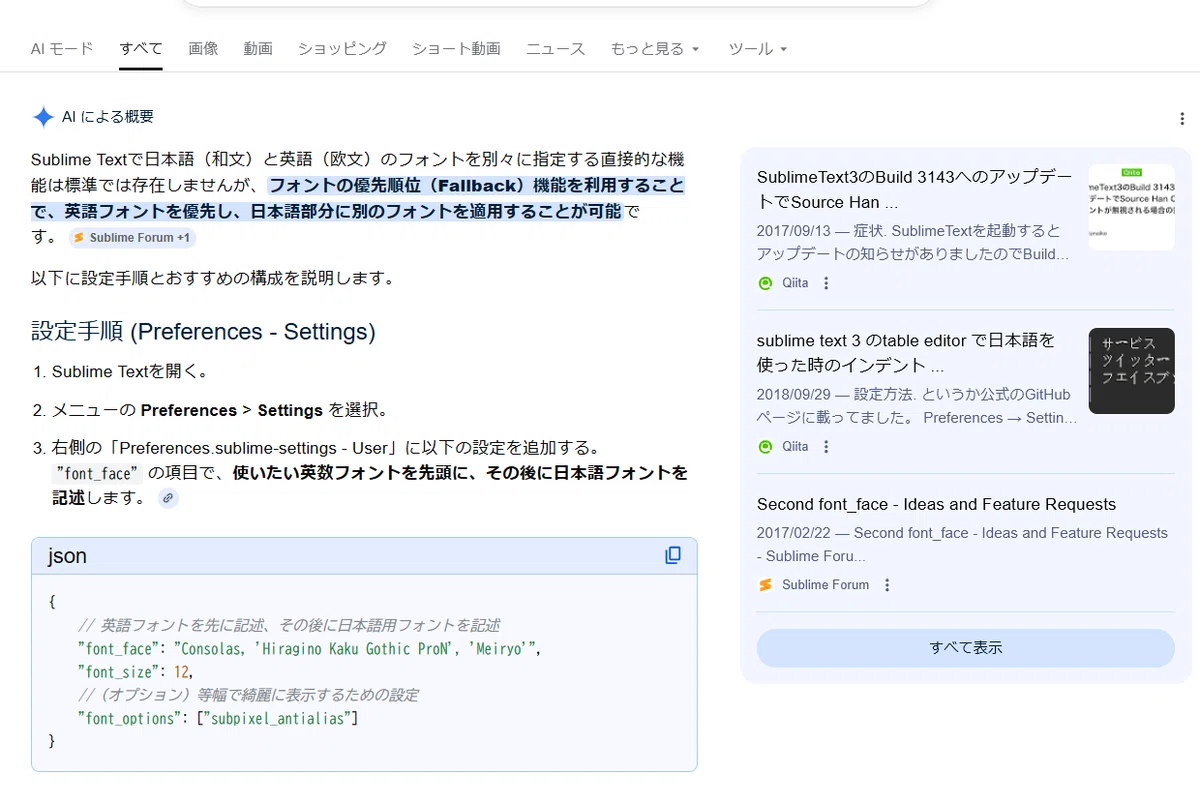Open more options for the table editor result
This screenshot has width=1200, height=799.
(x=826, y=447)
